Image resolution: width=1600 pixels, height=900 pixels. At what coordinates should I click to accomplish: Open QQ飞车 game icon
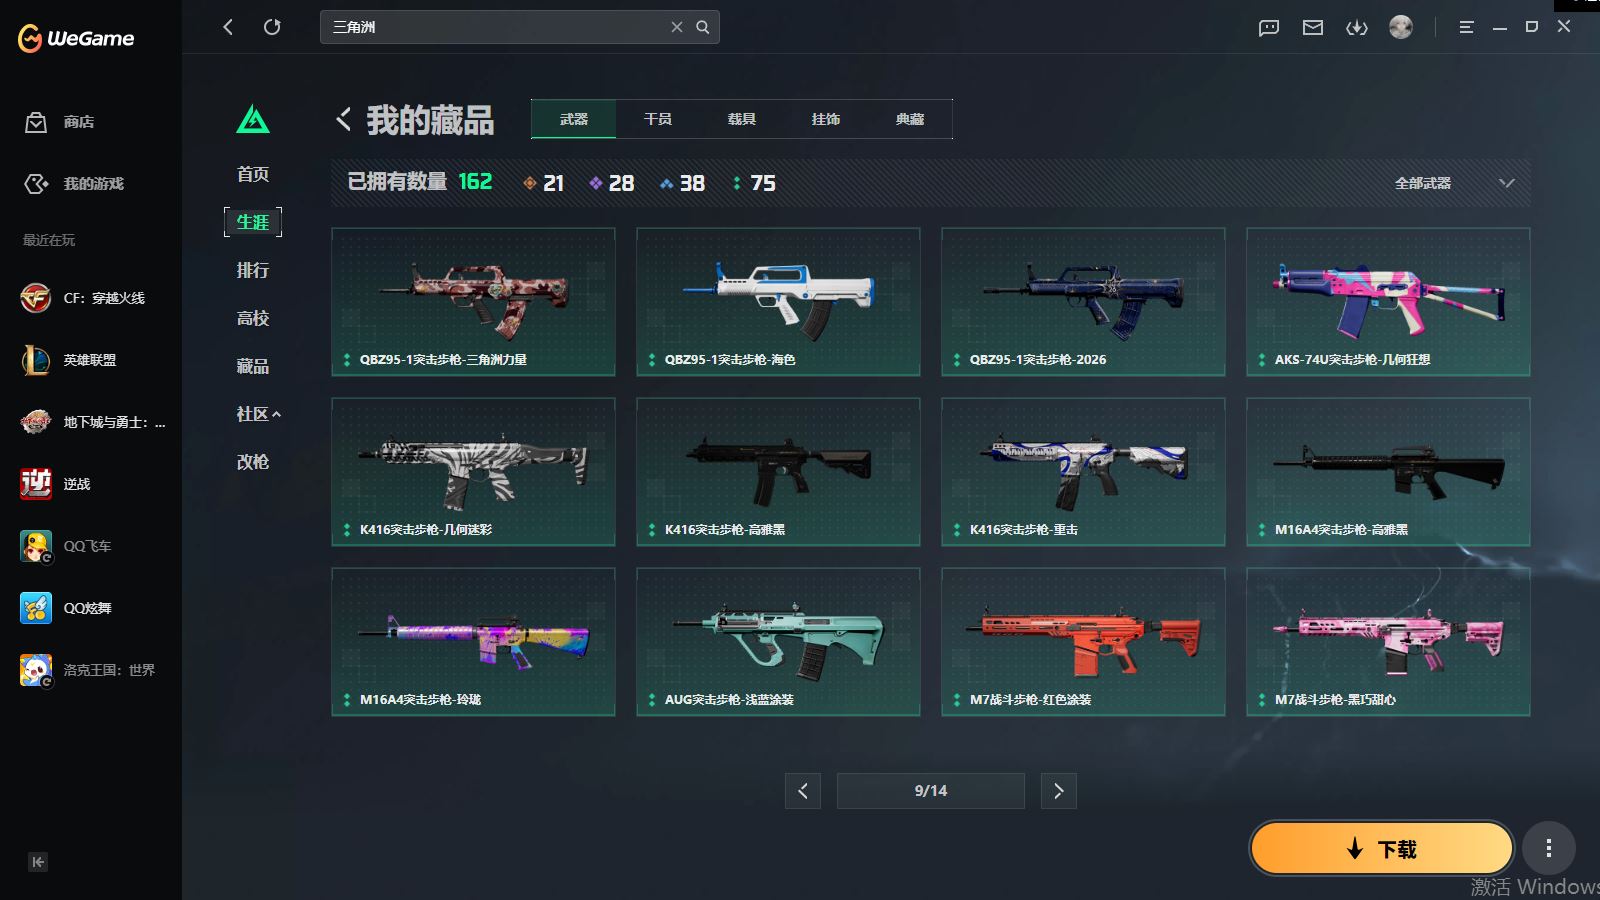tap(36, 546)
